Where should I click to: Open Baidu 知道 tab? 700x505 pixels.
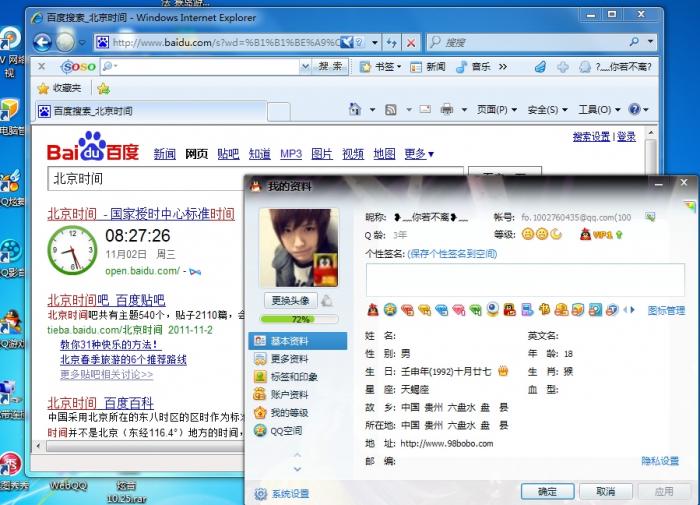pyautogui.click(x=259, y=154)
